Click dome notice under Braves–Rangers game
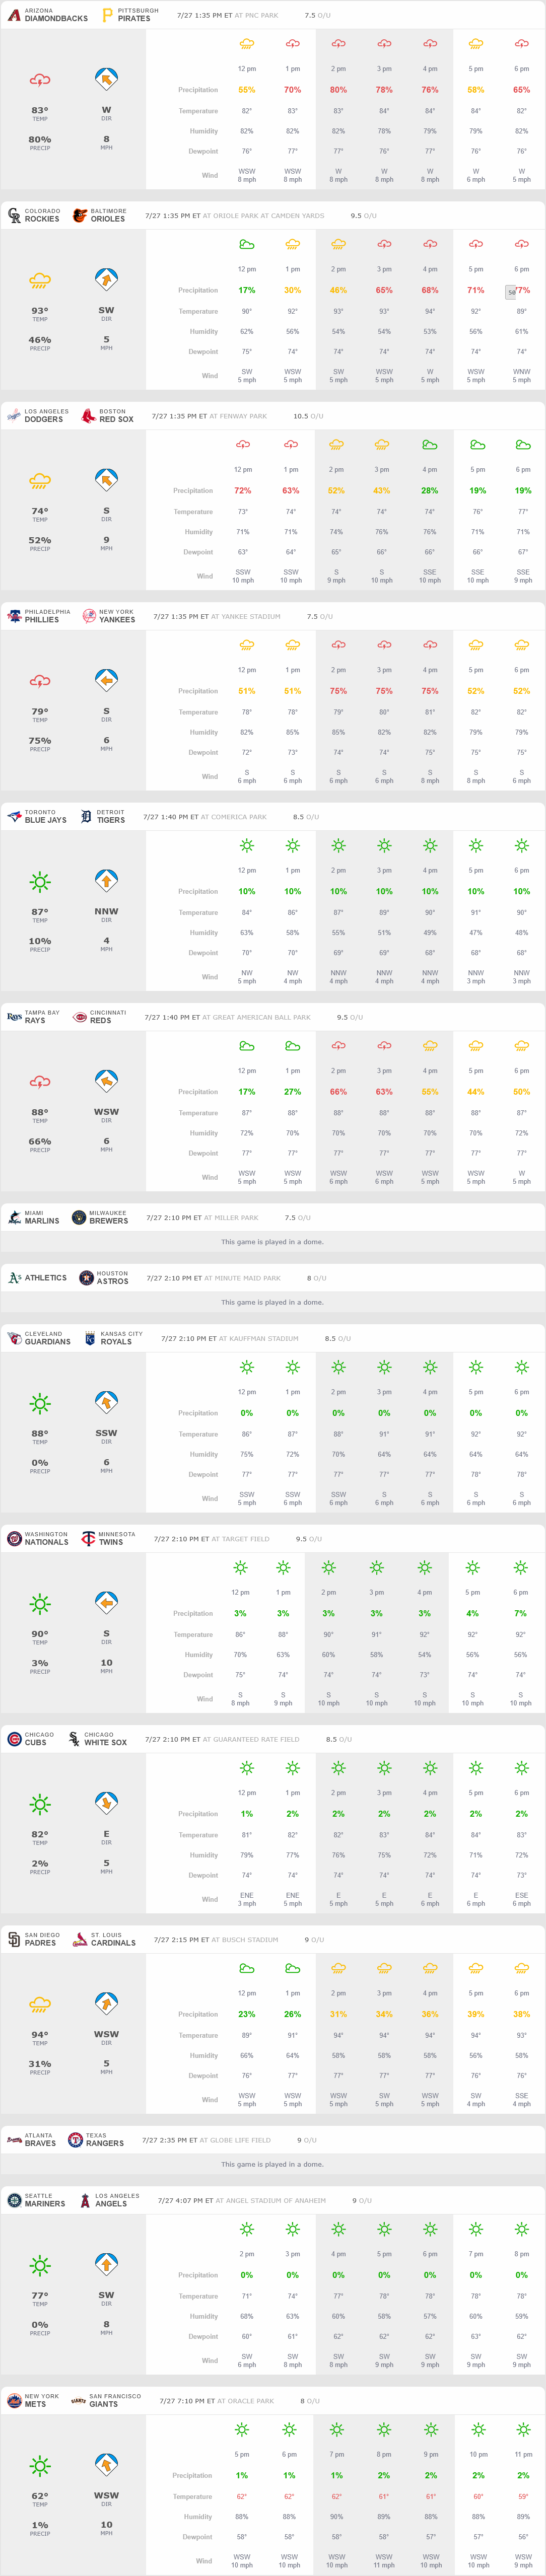Image resolution: width=546 pixels, height=2576 pixels. pos(272,2164)
